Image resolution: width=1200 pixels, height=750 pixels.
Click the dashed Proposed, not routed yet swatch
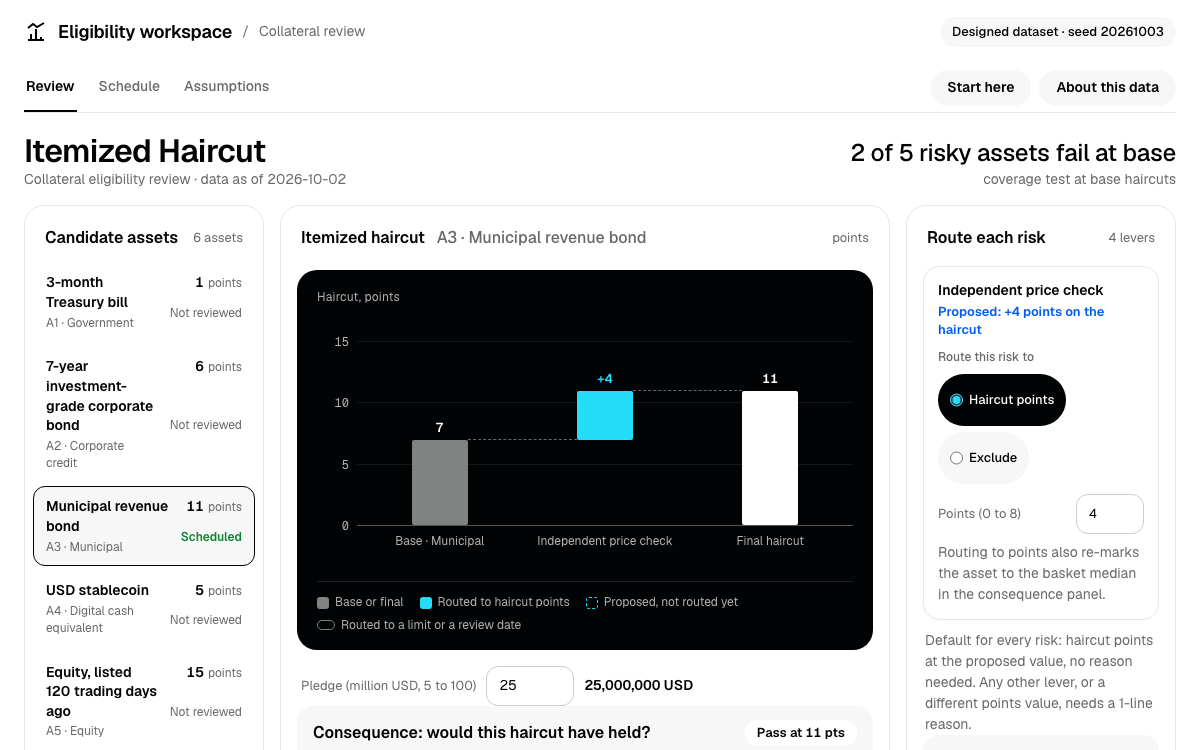click(592, 602)
